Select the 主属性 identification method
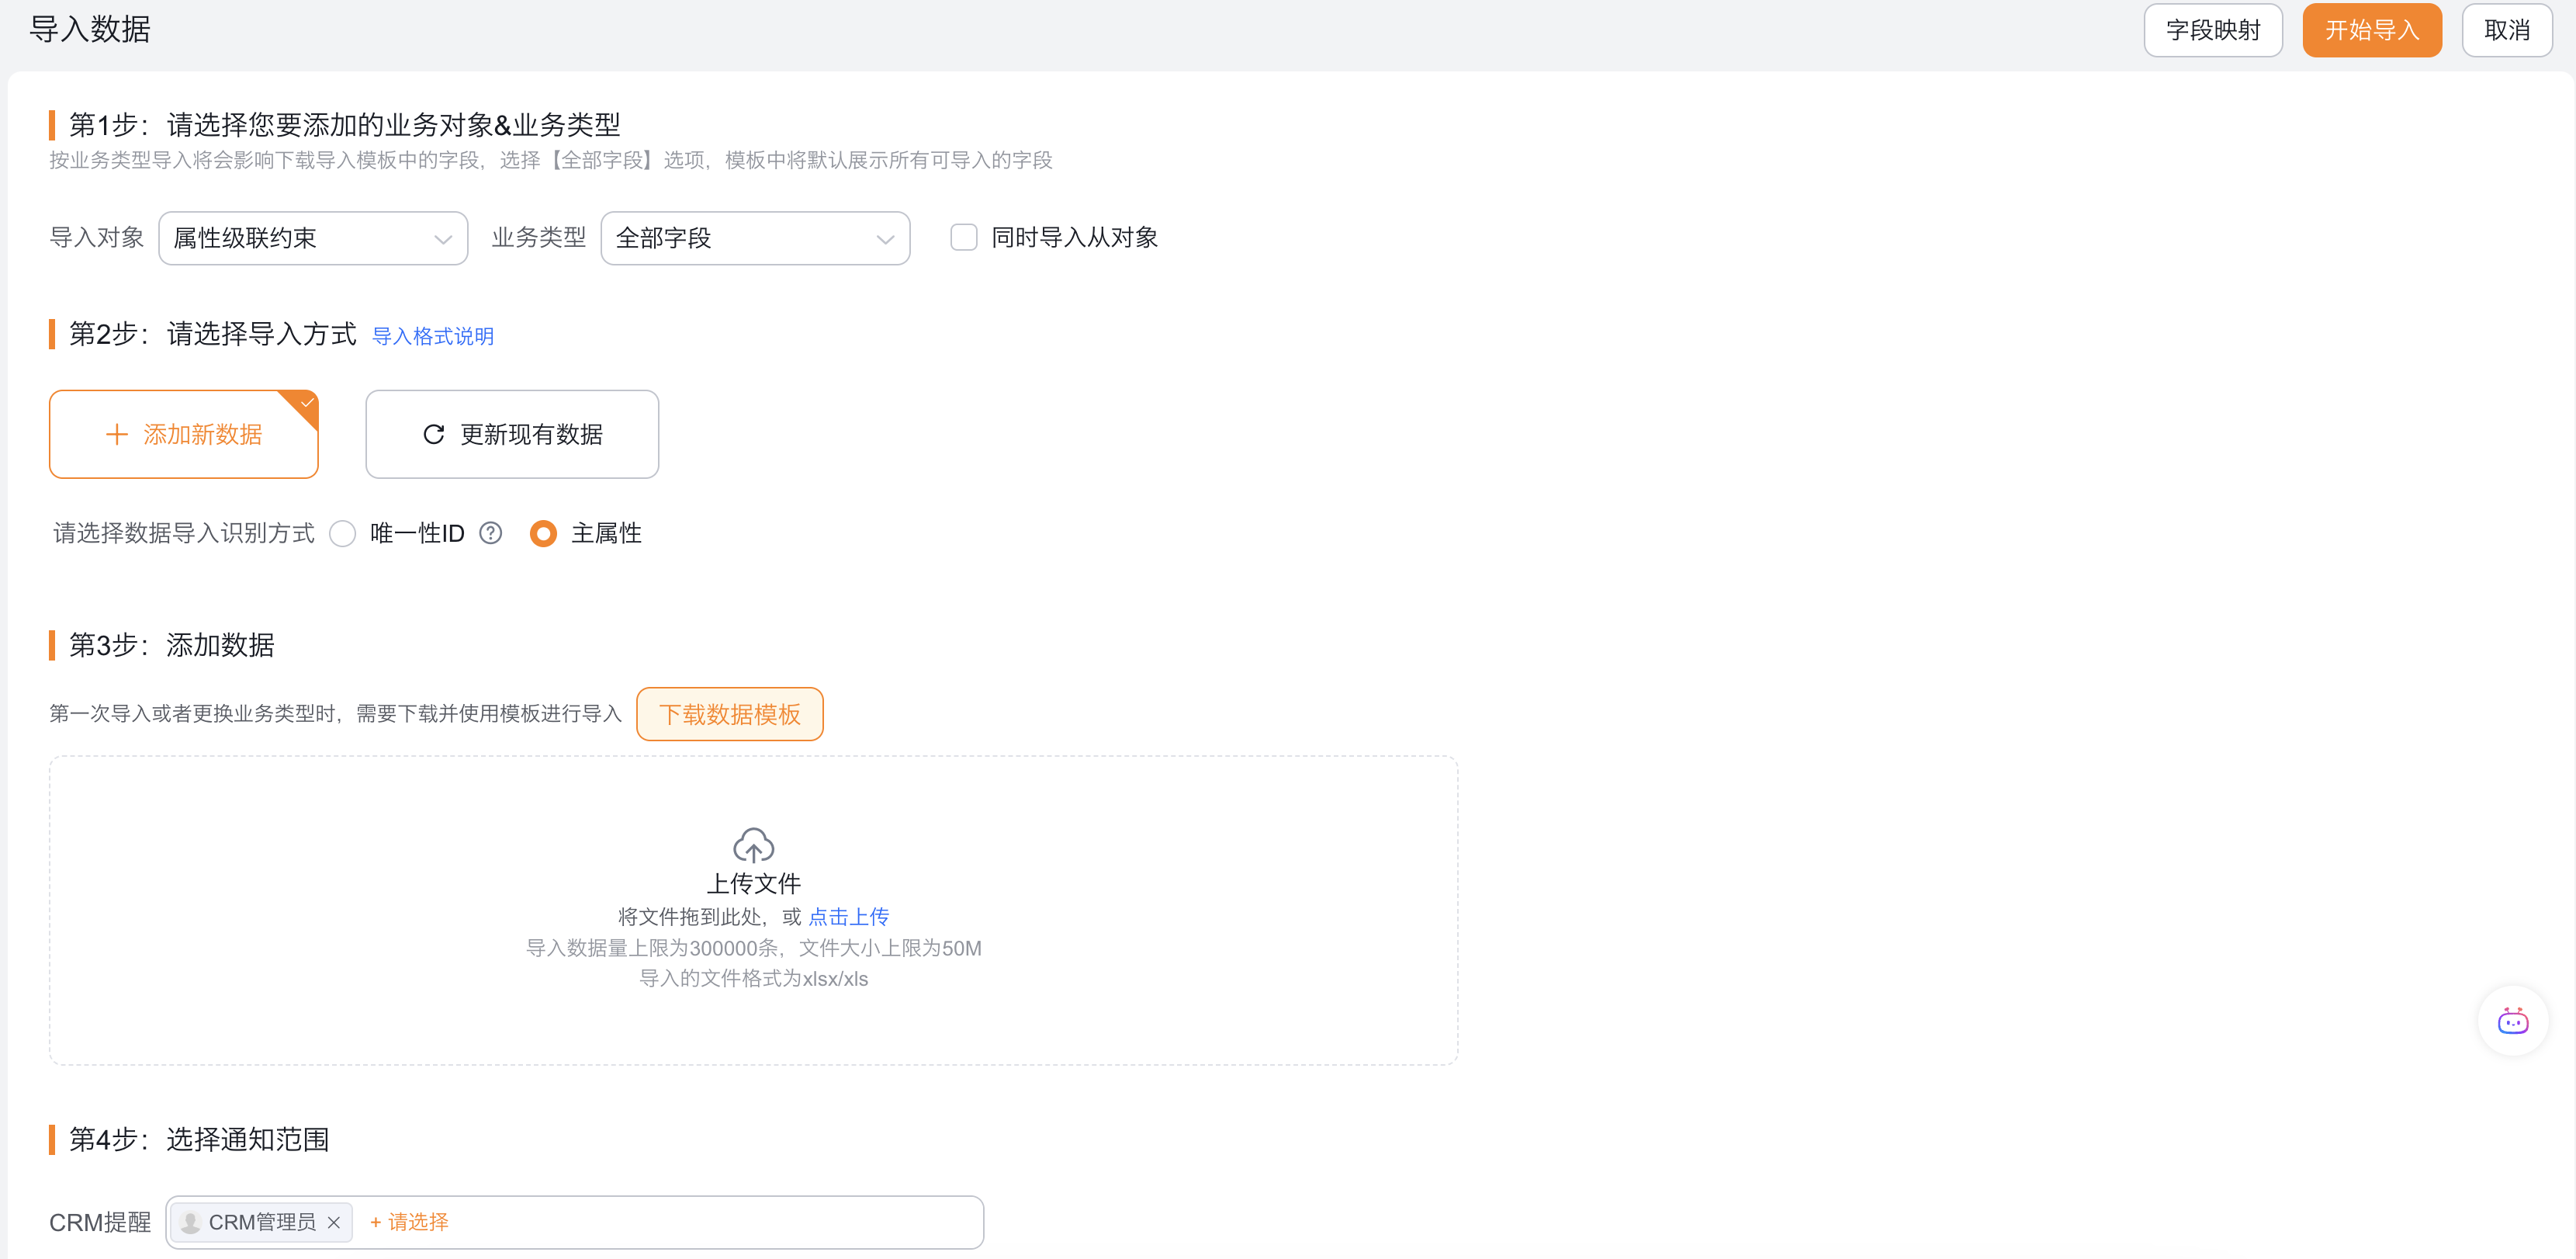This screenshot has width=2576, height=1259. point(543,533)
